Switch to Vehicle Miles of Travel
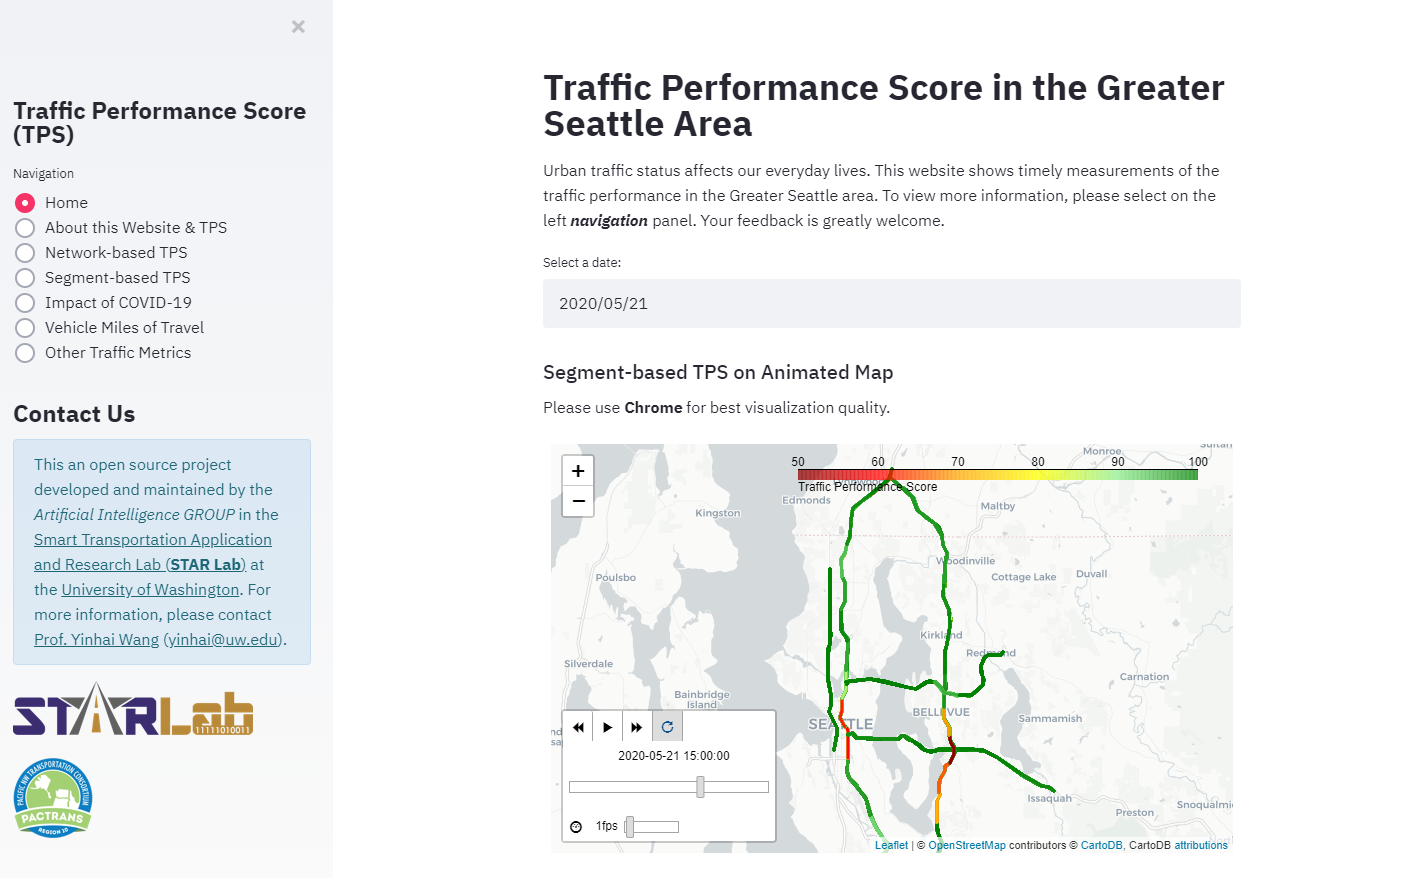Screen dimensions: 1427x878 pos(25,328)
